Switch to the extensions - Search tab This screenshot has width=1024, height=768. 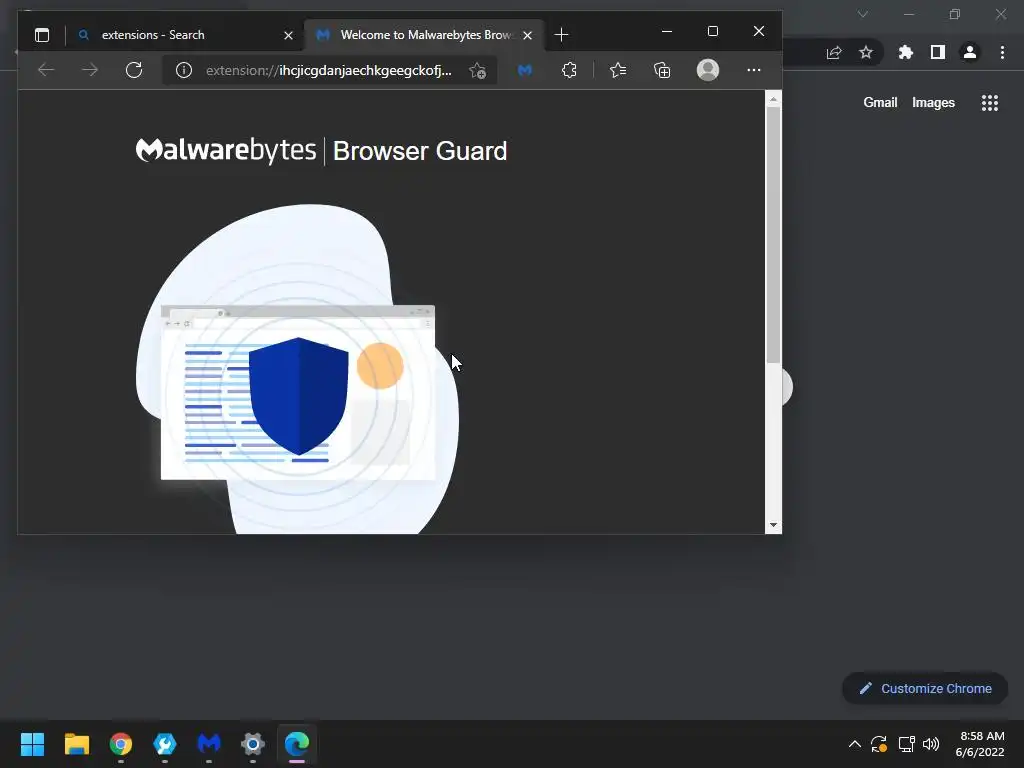185,35
